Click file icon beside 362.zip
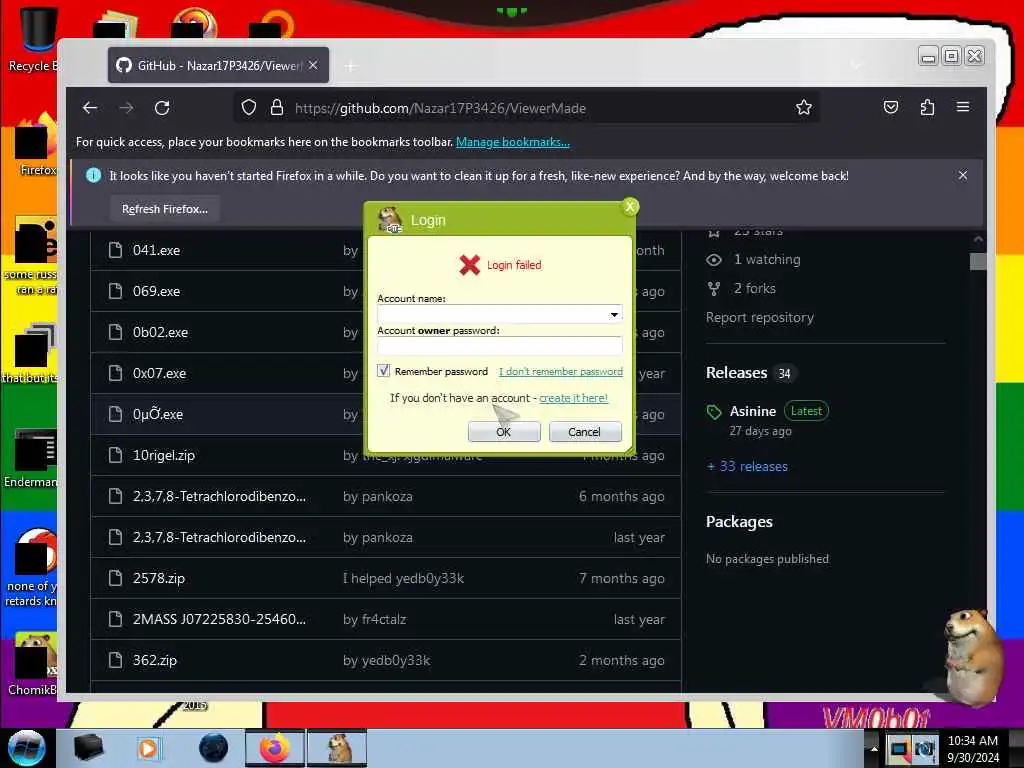Screen dimensions: 1024x768 pyautogui.click(x=116, y=660)
